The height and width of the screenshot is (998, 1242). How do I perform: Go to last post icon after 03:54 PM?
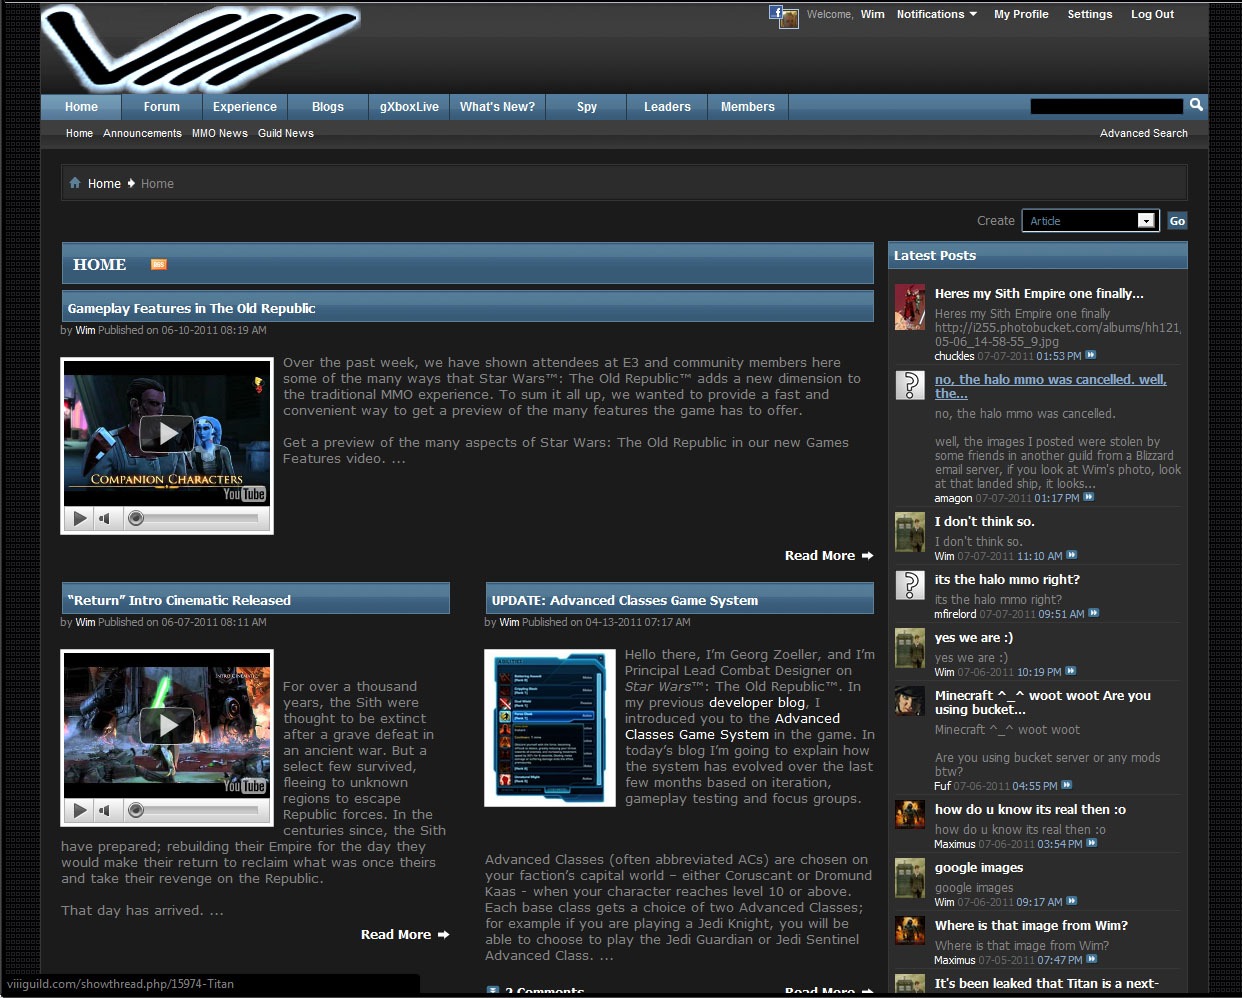coord(1092,843)
